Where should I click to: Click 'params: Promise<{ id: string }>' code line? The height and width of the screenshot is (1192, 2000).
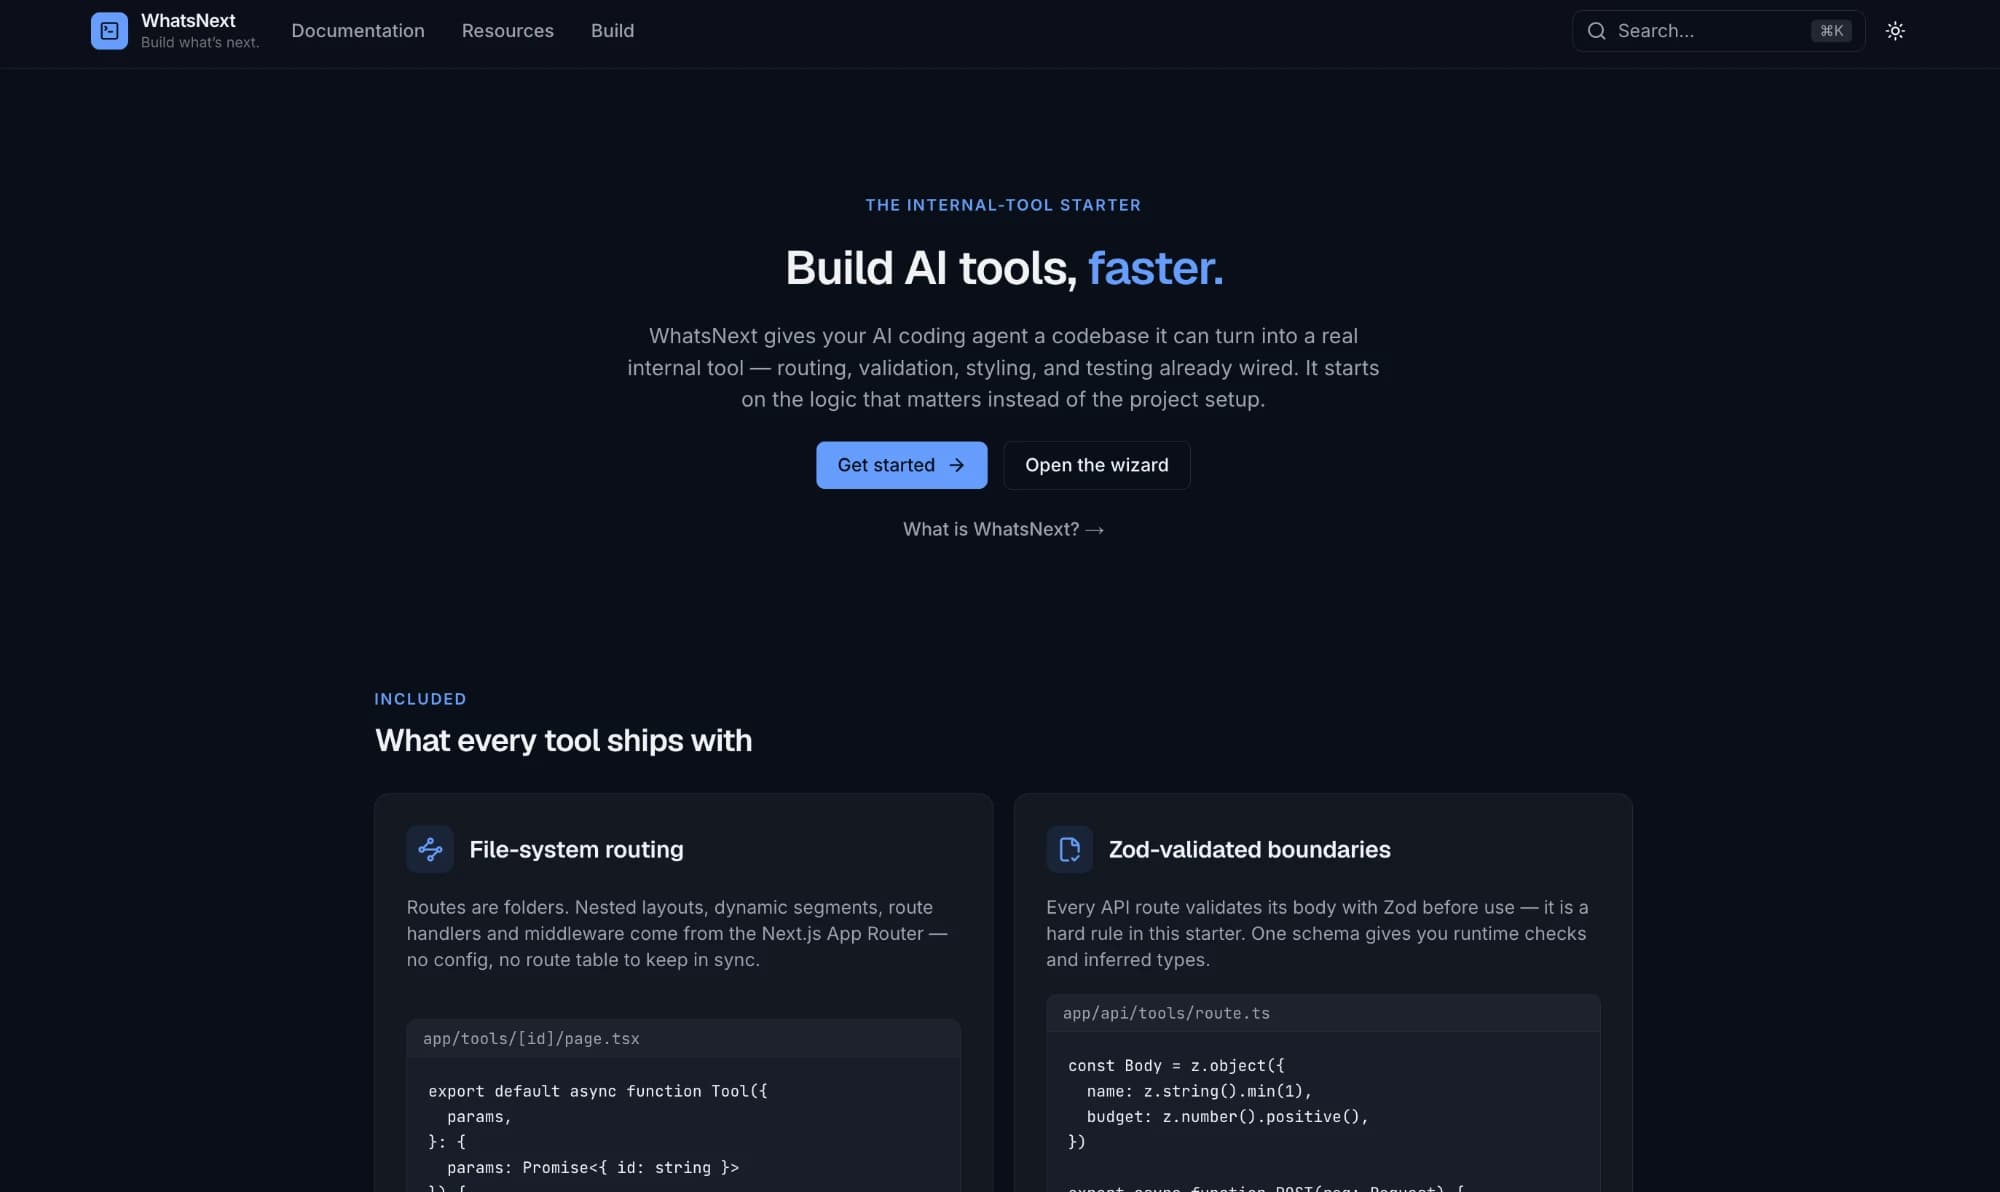coord(593,1168)
